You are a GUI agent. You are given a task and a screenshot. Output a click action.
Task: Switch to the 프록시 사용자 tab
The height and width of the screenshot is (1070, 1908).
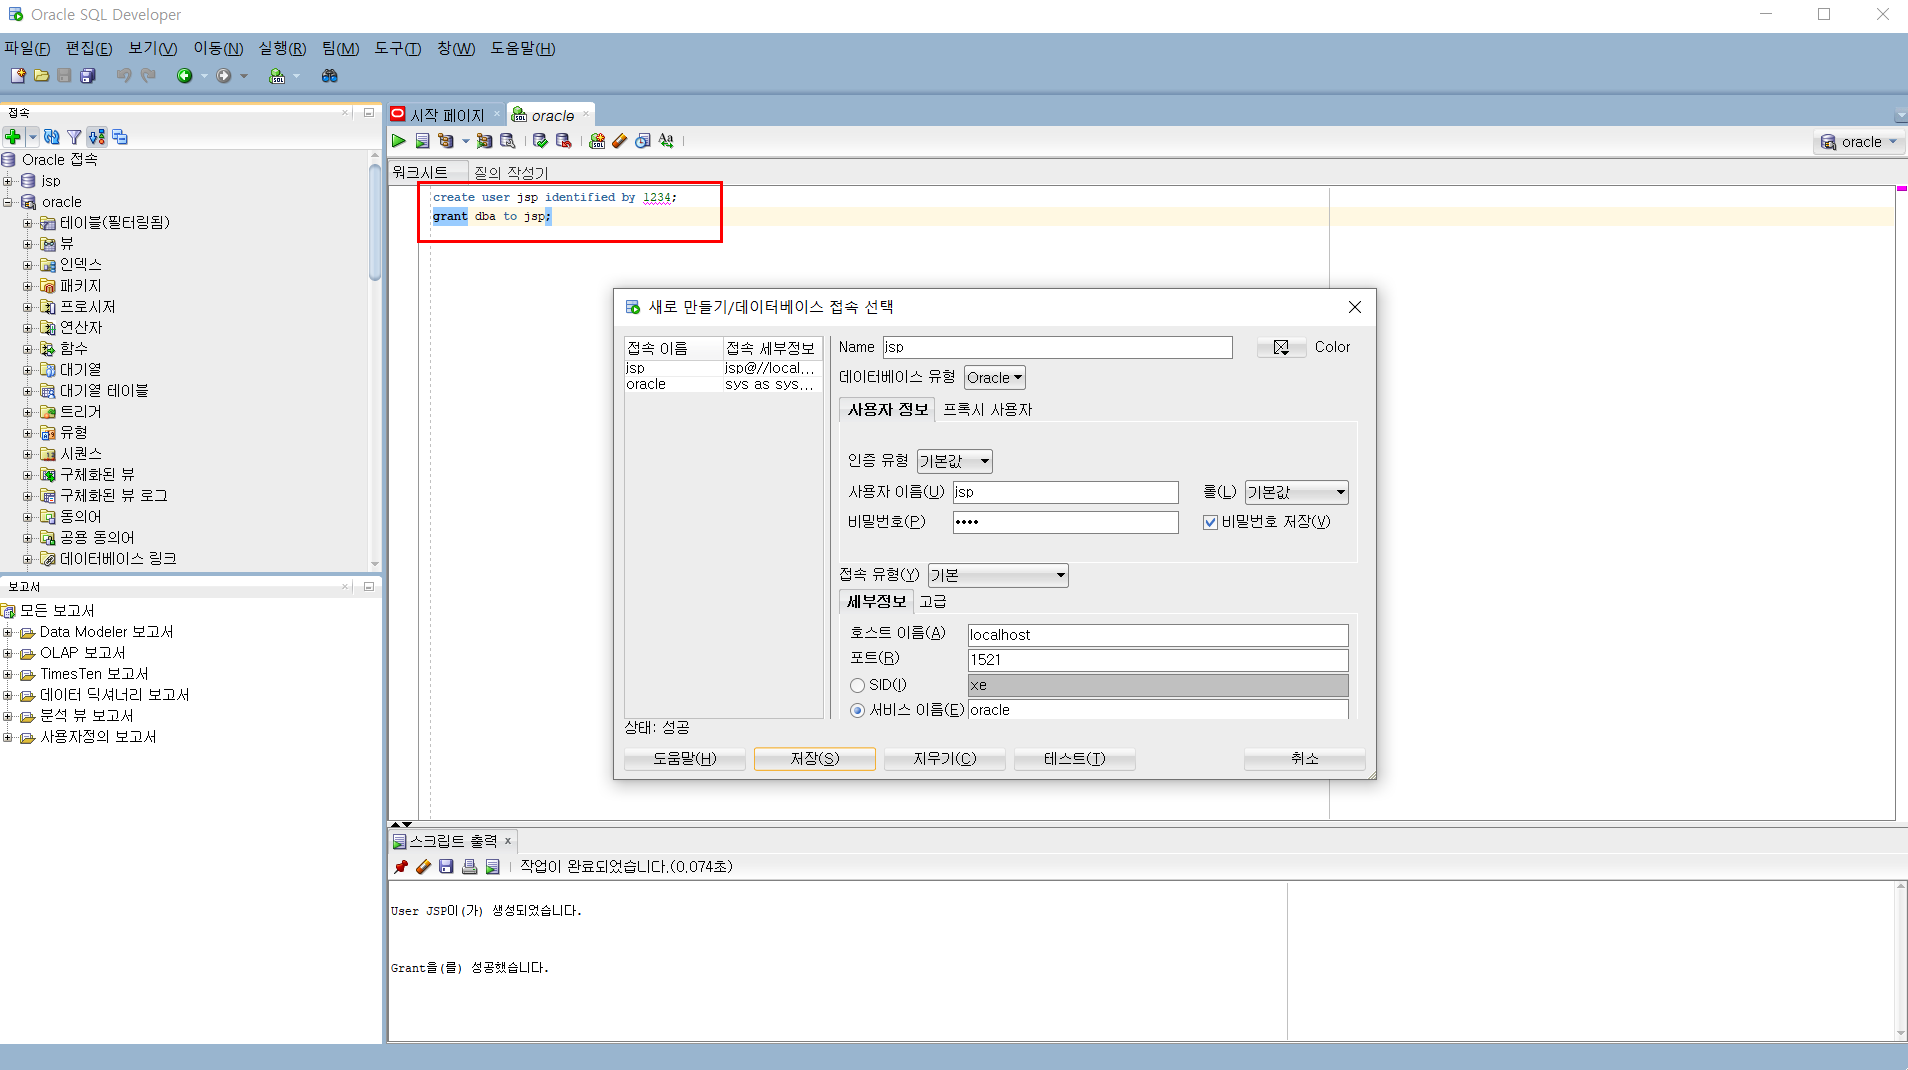(x=987, y=409)
